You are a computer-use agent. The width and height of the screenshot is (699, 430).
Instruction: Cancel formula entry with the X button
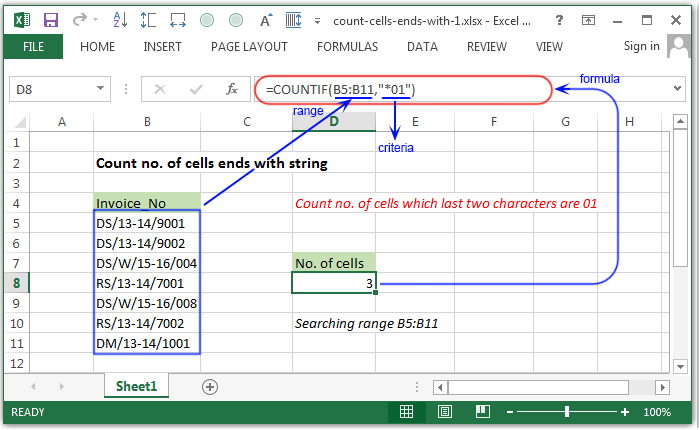(160, 90)
